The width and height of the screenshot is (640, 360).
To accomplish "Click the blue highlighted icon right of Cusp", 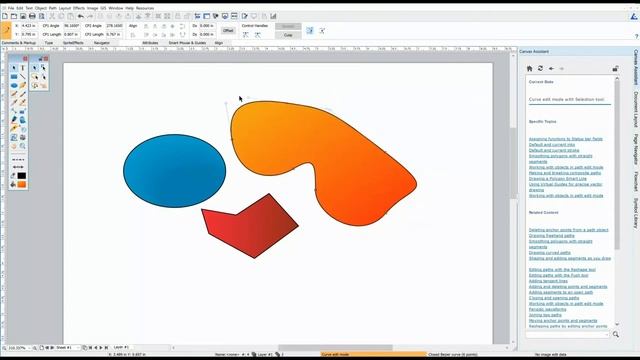I will (310, 31).
